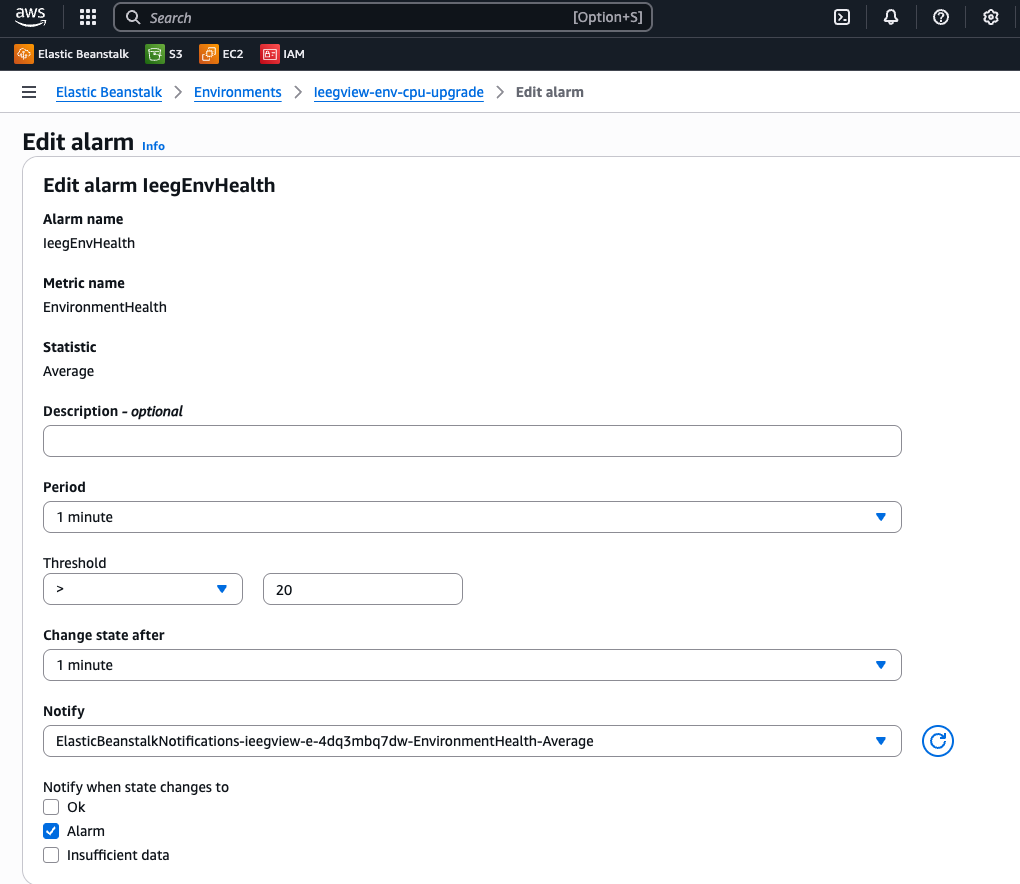This screenshot has height=884, width=1020.
Task: Click the AWS search field
Action: [382, 18]
